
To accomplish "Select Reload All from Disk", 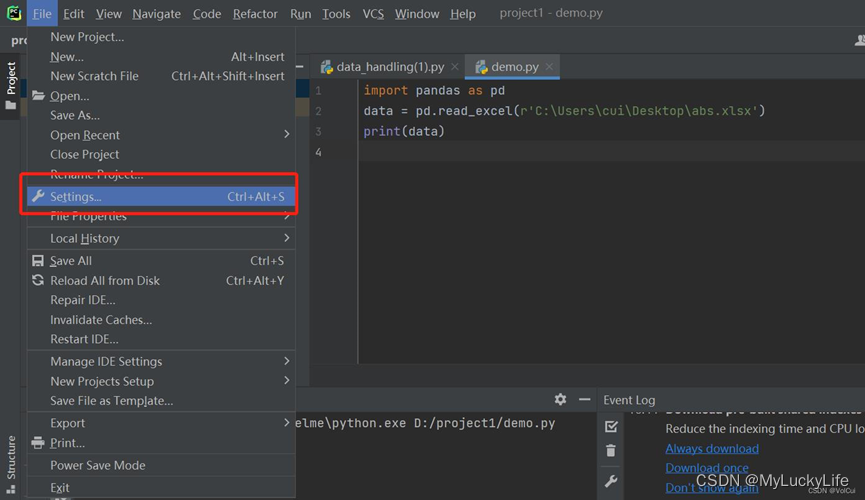I will pos(161,280).
